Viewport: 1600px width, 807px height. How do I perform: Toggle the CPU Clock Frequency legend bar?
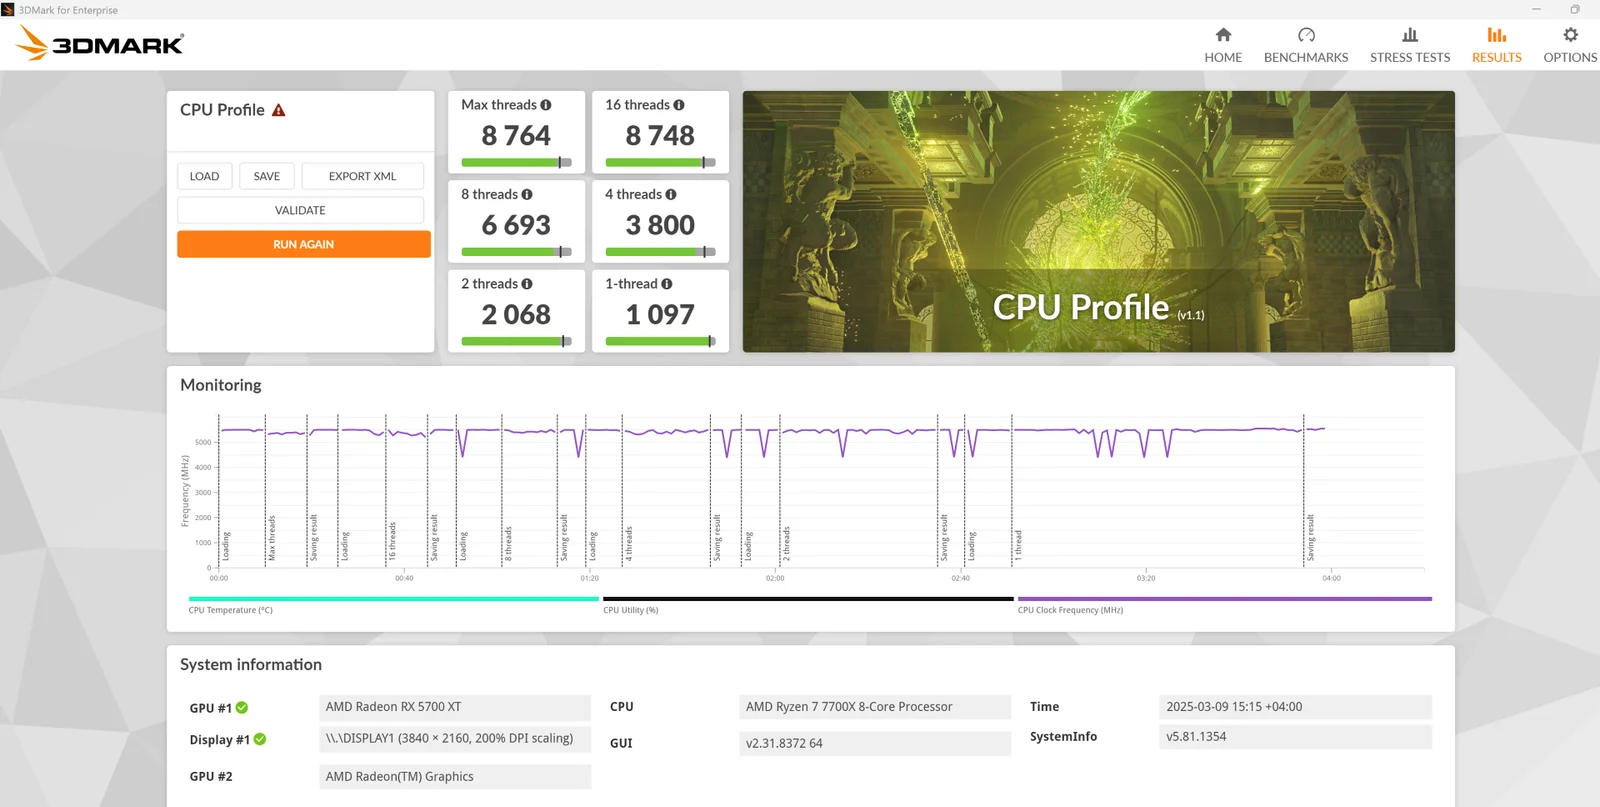[1224, 599]
